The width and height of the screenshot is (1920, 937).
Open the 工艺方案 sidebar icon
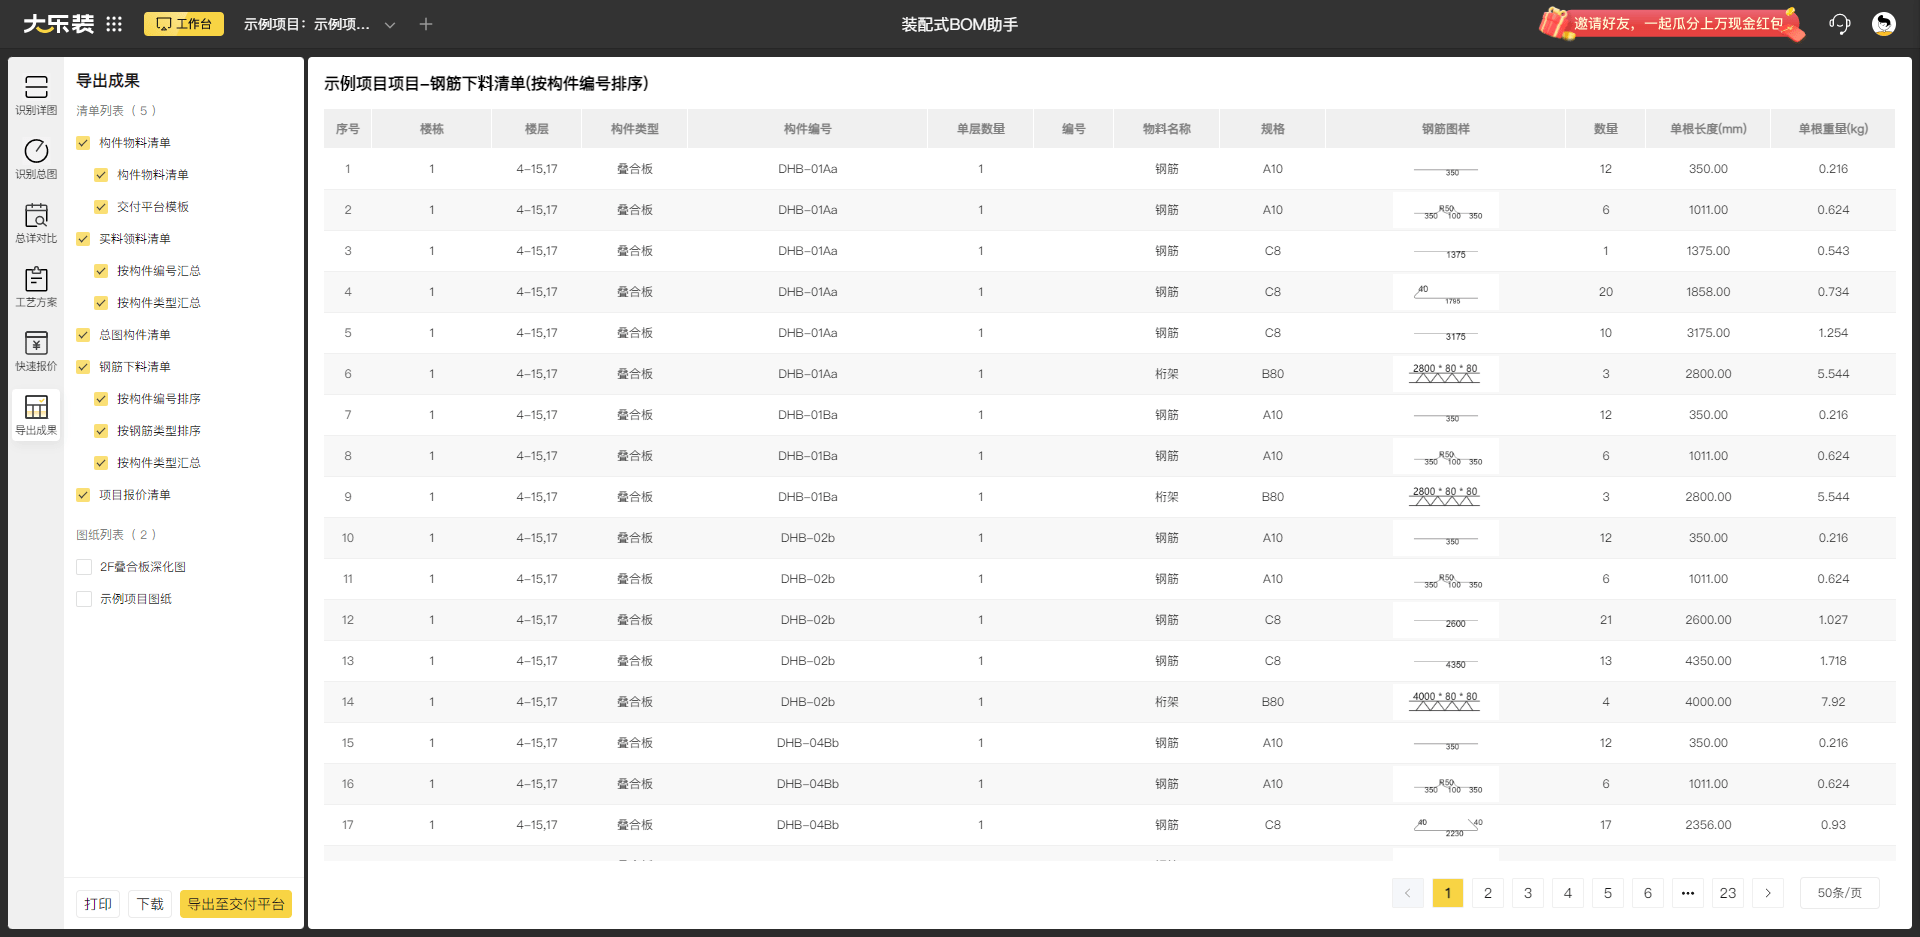click(36, 287)
